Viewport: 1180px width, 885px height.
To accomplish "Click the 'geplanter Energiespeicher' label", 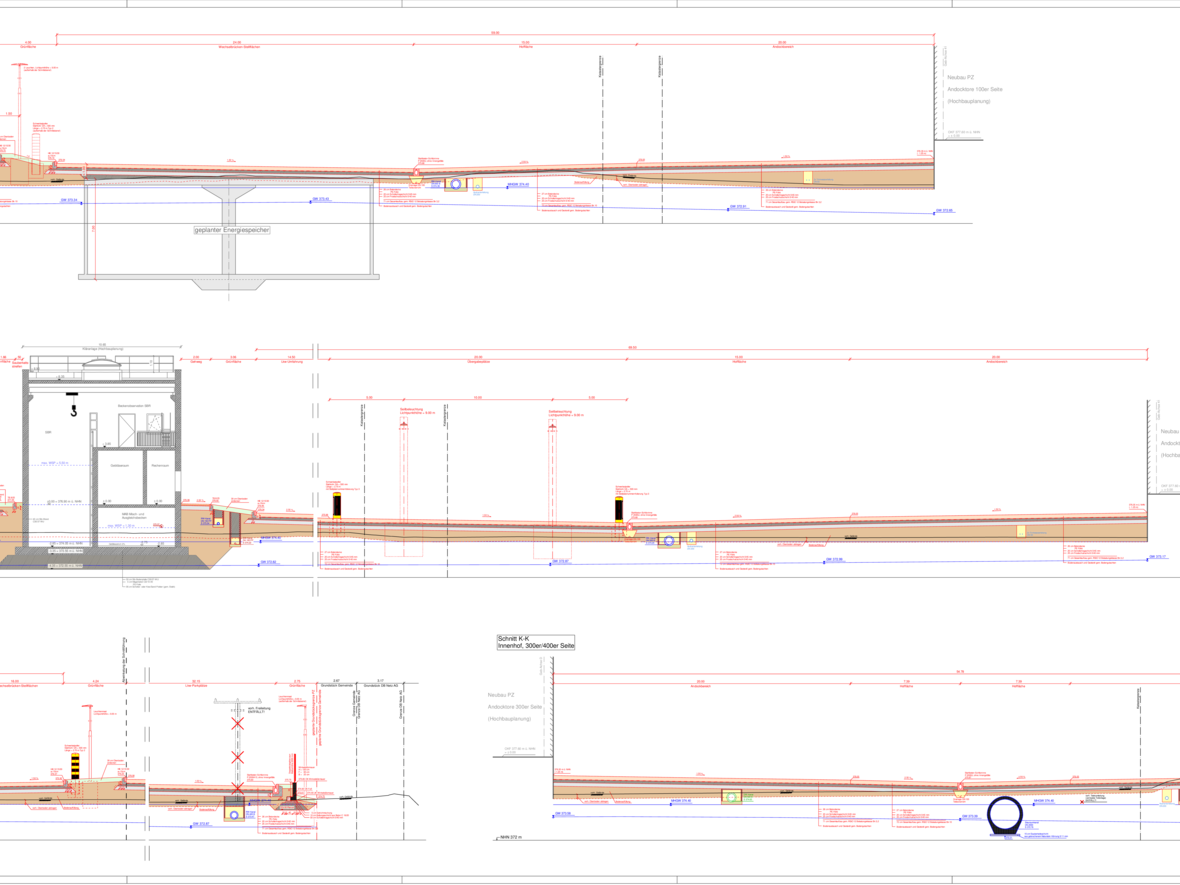I will point(232,230).
